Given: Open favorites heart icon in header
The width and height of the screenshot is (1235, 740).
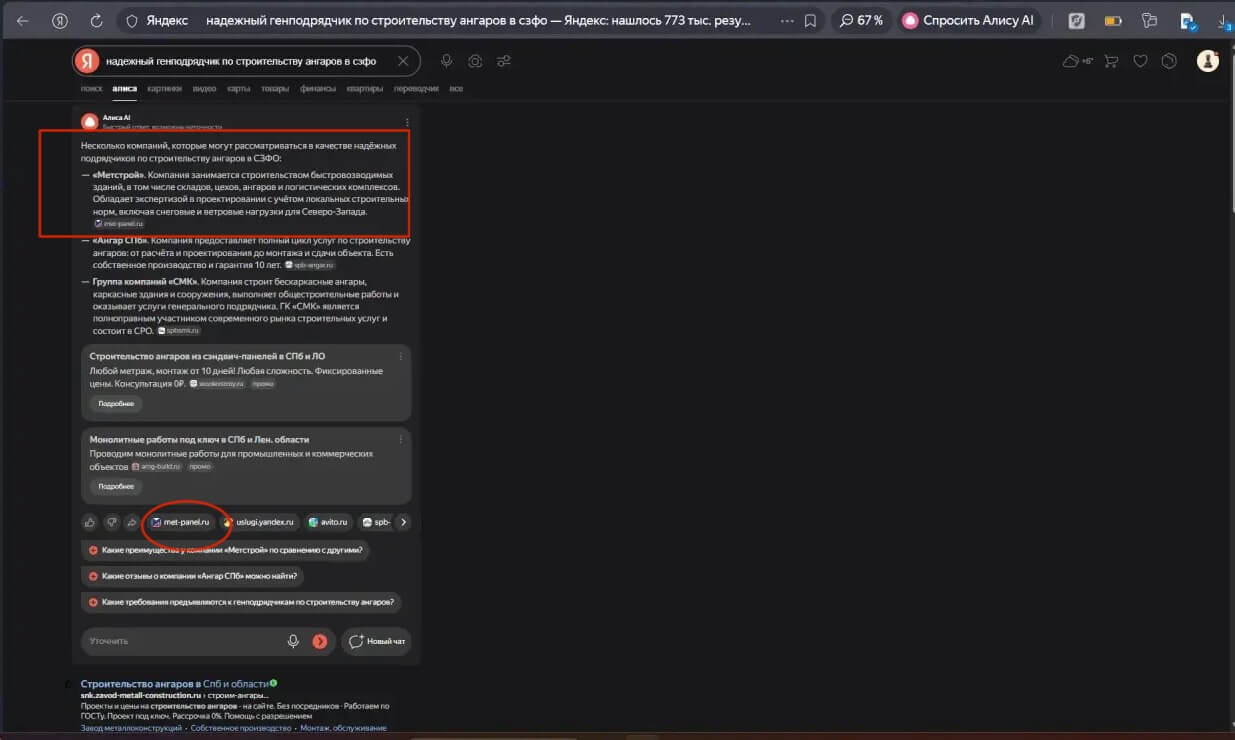Looking at the screenshot, I should [1141, 61].
